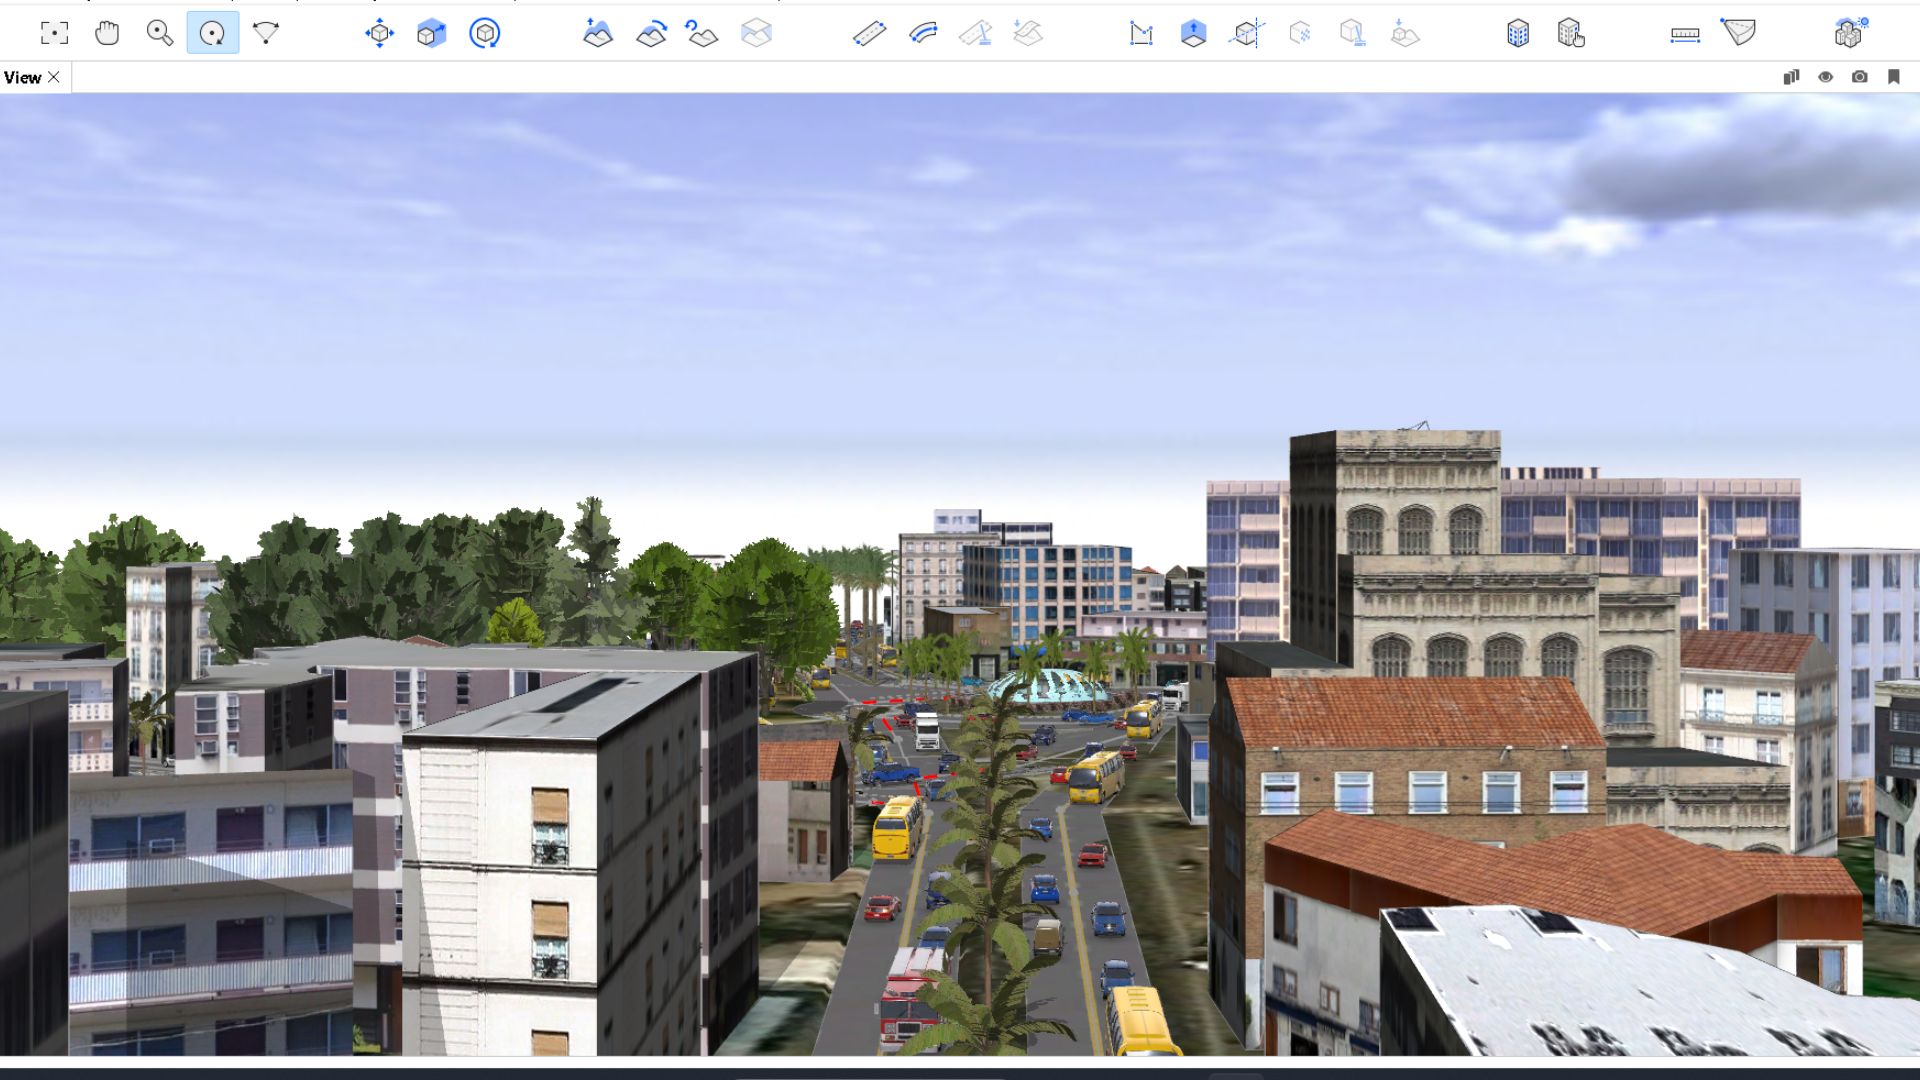Toggle the viewport eye visibility settings

tap(1825, 77)
